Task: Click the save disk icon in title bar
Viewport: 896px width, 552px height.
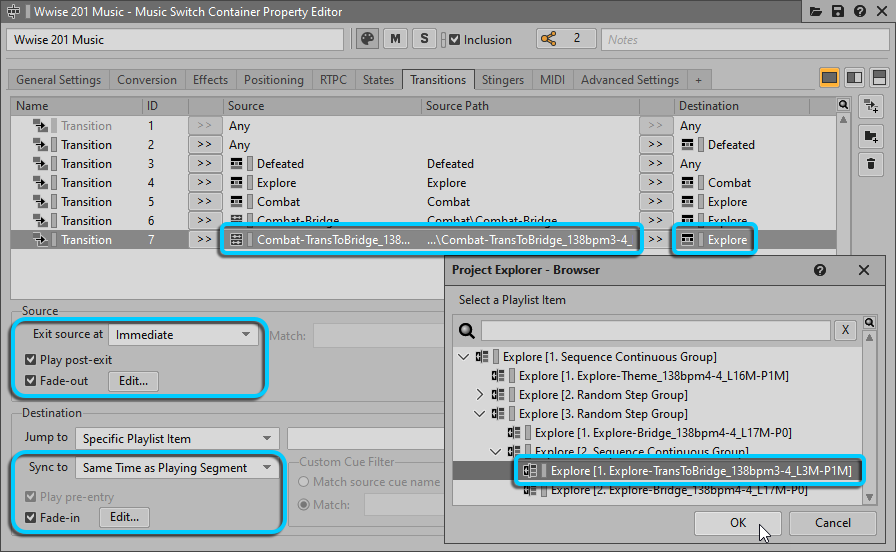Action: pos(838,11)
